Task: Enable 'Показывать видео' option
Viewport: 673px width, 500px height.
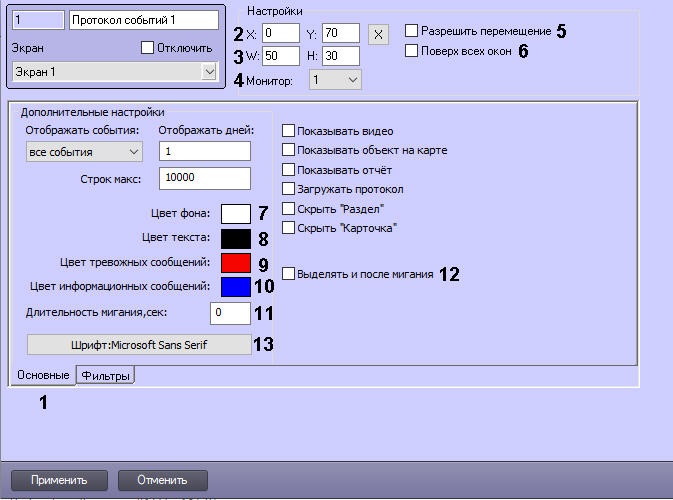Action: coord(289,131)
